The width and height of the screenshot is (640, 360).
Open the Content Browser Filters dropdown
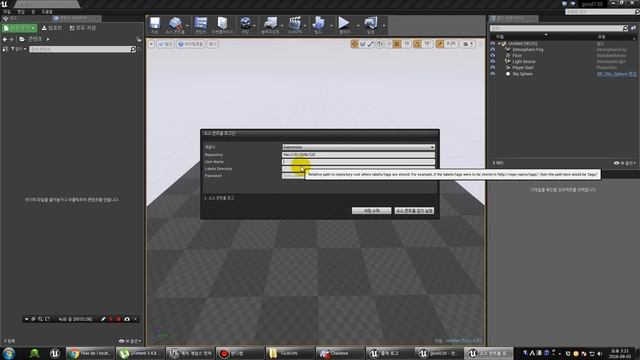point(19,49)
